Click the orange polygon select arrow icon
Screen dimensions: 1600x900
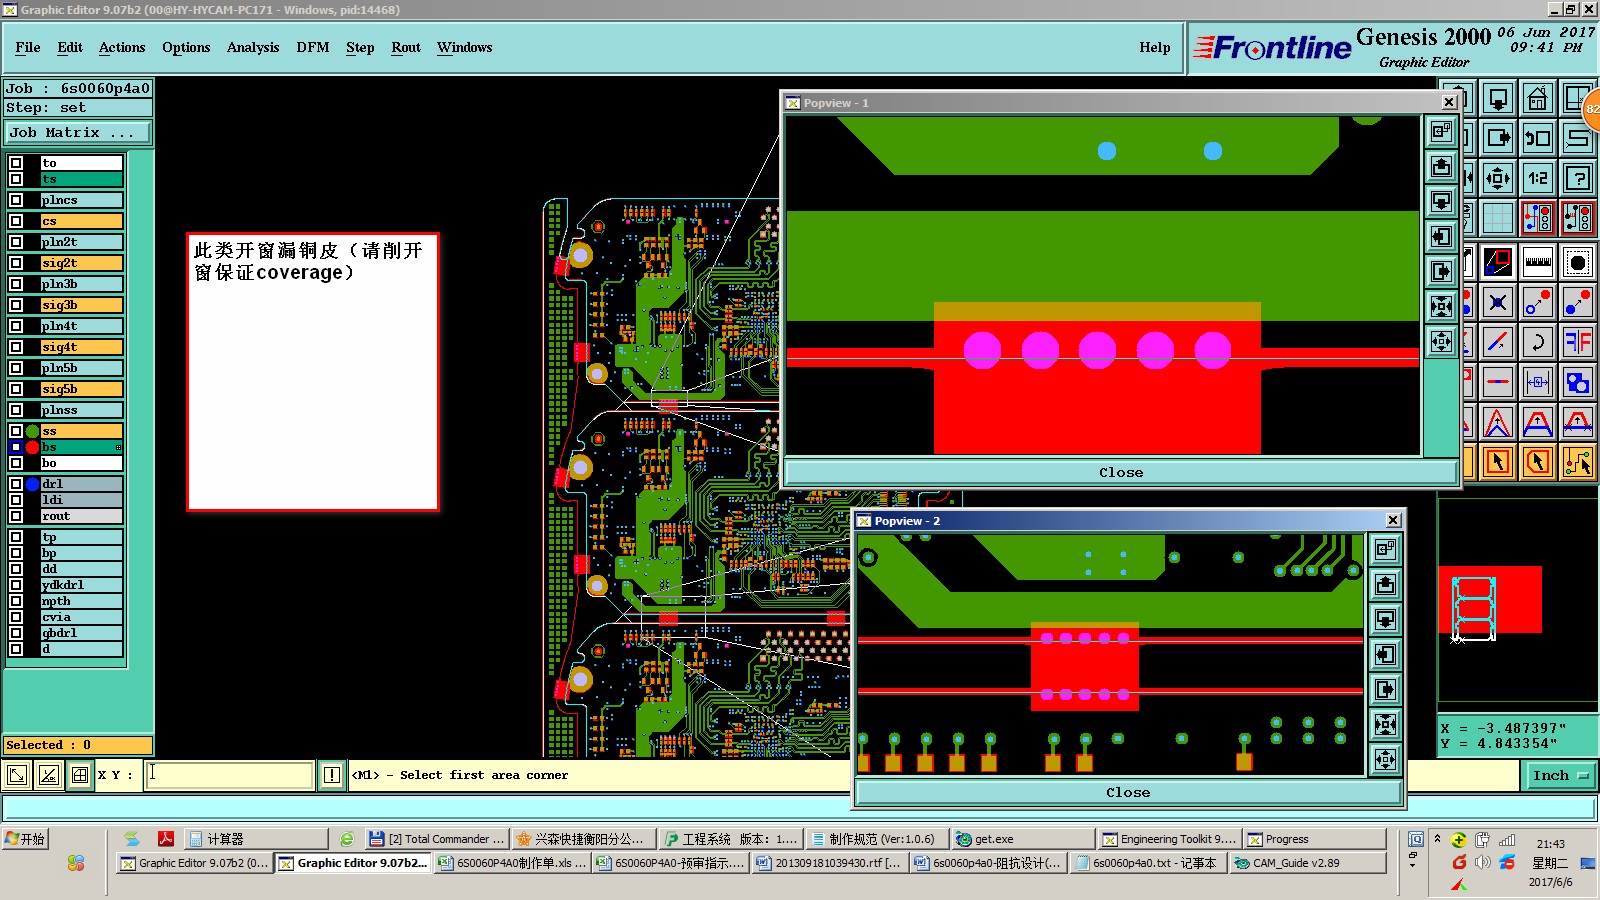[x=1537, y=462]
